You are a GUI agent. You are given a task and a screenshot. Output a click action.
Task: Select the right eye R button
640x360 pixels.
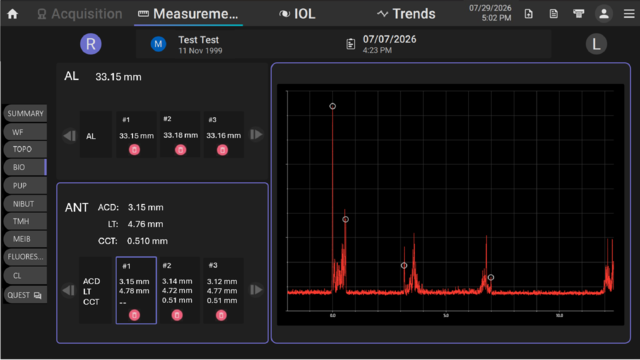click(x=91, y=44)
